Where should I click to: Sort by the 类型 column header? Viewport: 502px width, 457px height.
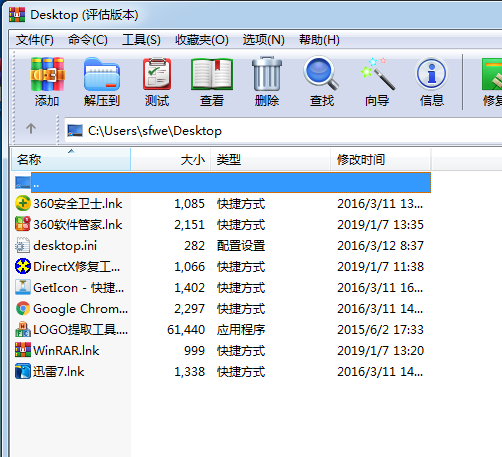(x=270, y=159)
